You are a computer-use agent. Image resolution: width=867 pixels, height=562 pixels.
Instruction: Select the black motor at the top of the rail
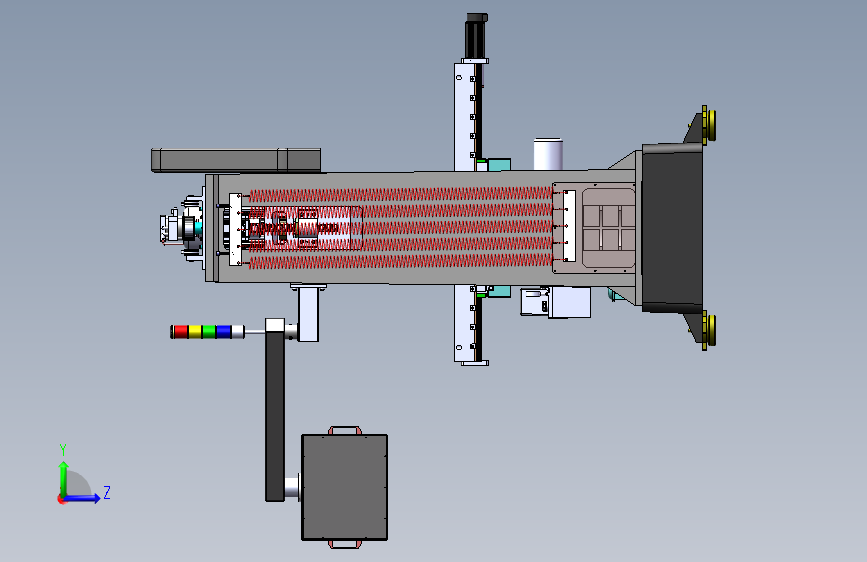(476, 37)
